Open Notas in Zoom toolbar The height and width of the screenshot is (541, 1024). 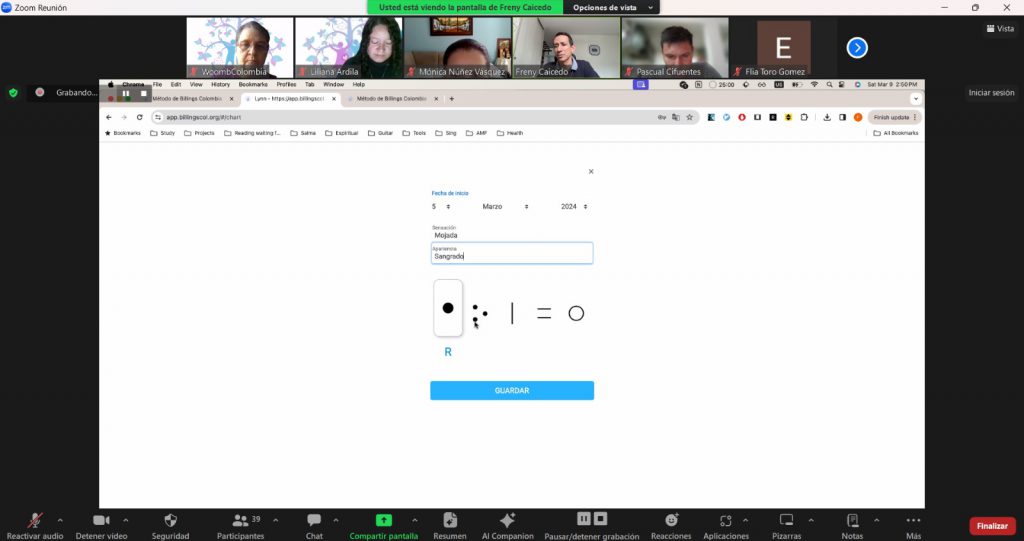tap(852, 527)
